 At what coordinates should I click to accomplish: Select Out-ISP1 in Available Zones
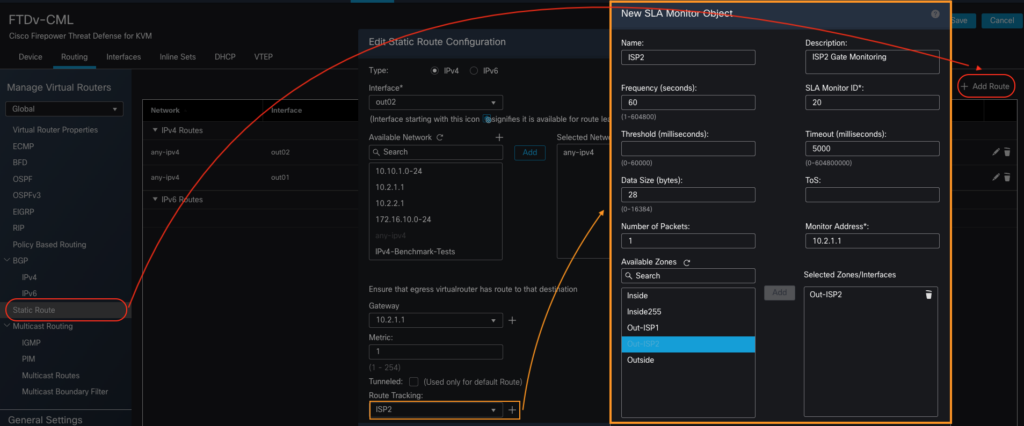(688, 328)
